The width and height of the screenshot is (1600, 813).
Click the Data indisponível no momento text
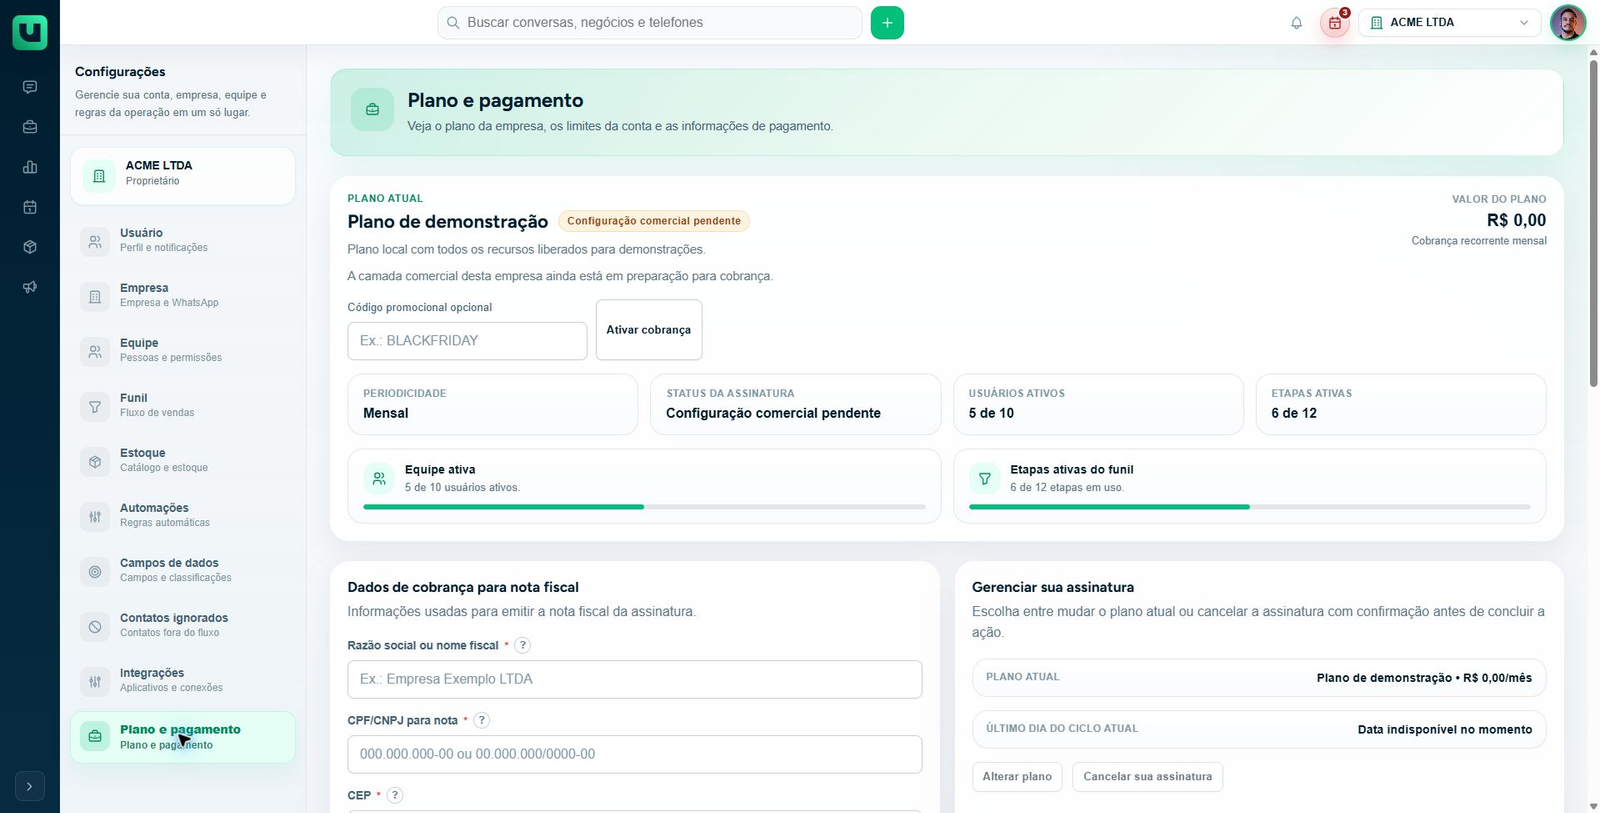1445,730
